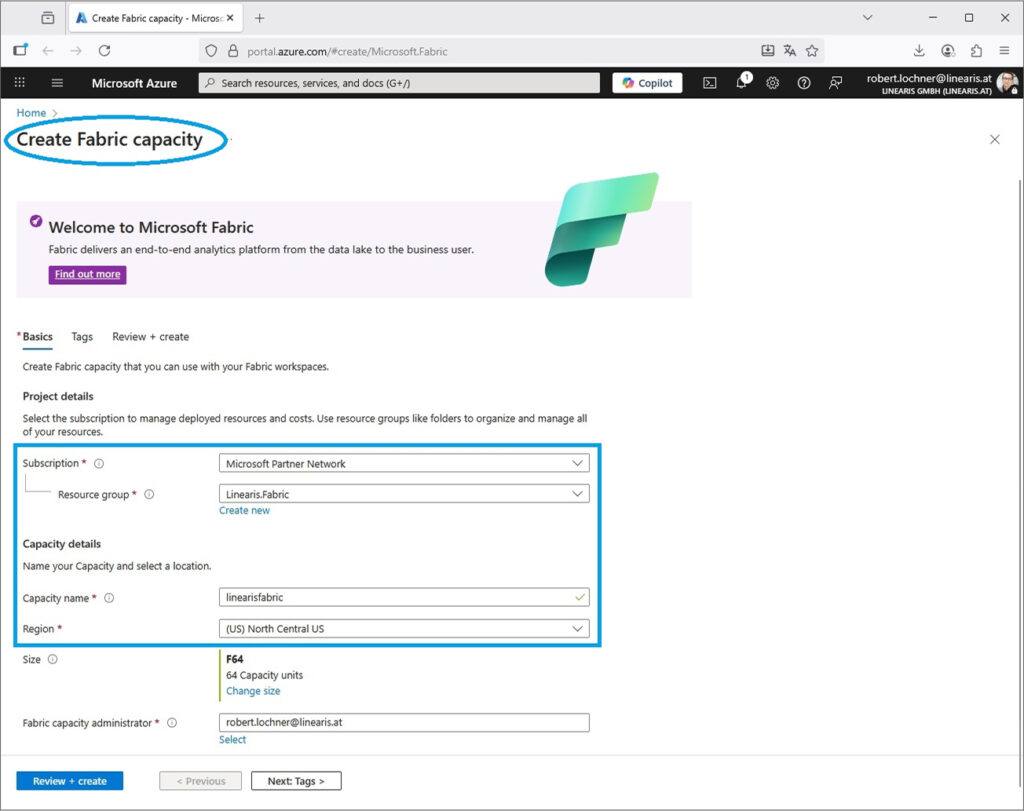This screenshot has height=811, width=1024.
Task: Click the Review + create button
Action: click(x=70, y=781)
